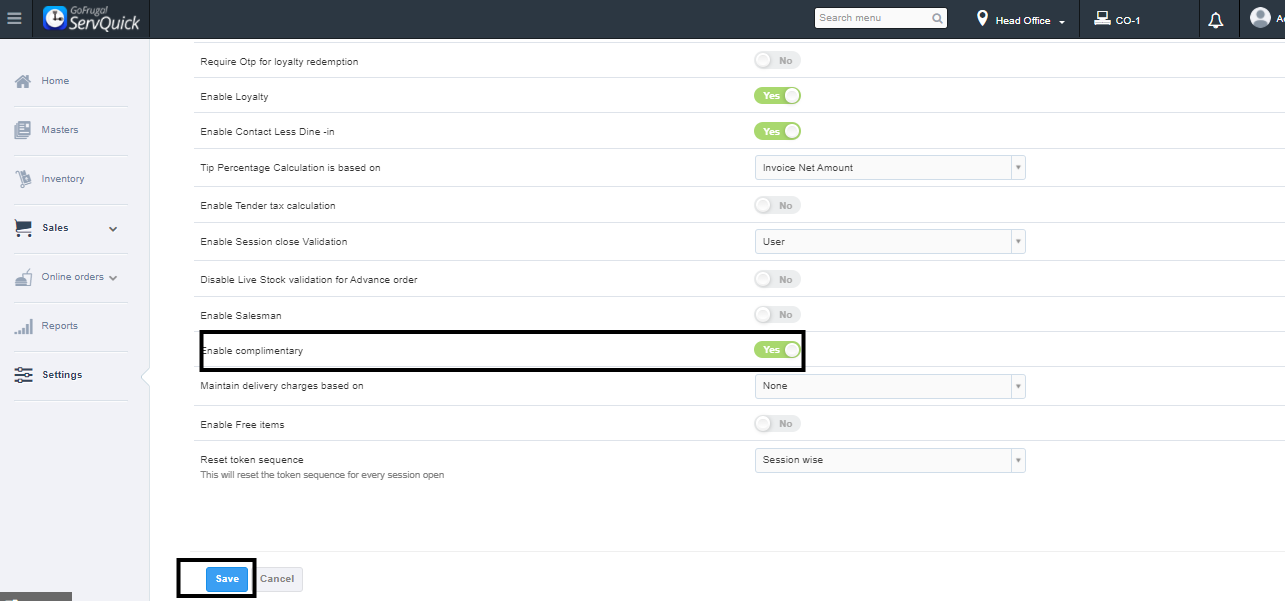Toggle Enable Salesman switch
The image size is (1285, 601).
777,315
